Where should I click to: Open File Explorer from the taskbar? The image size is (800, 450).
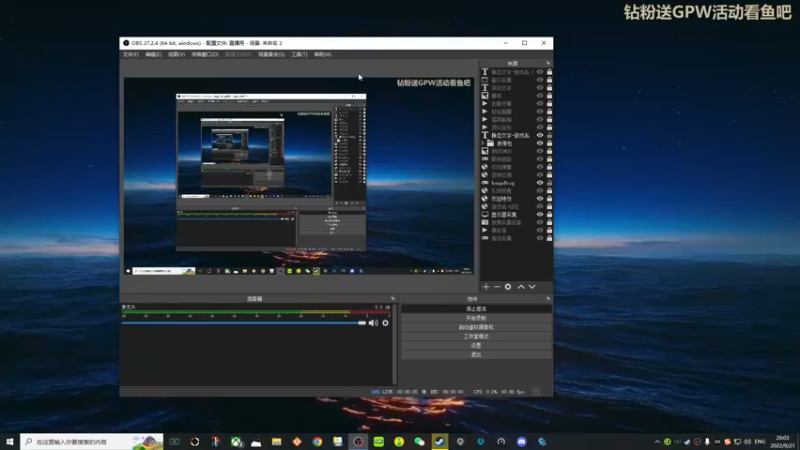tap(277, 442)
